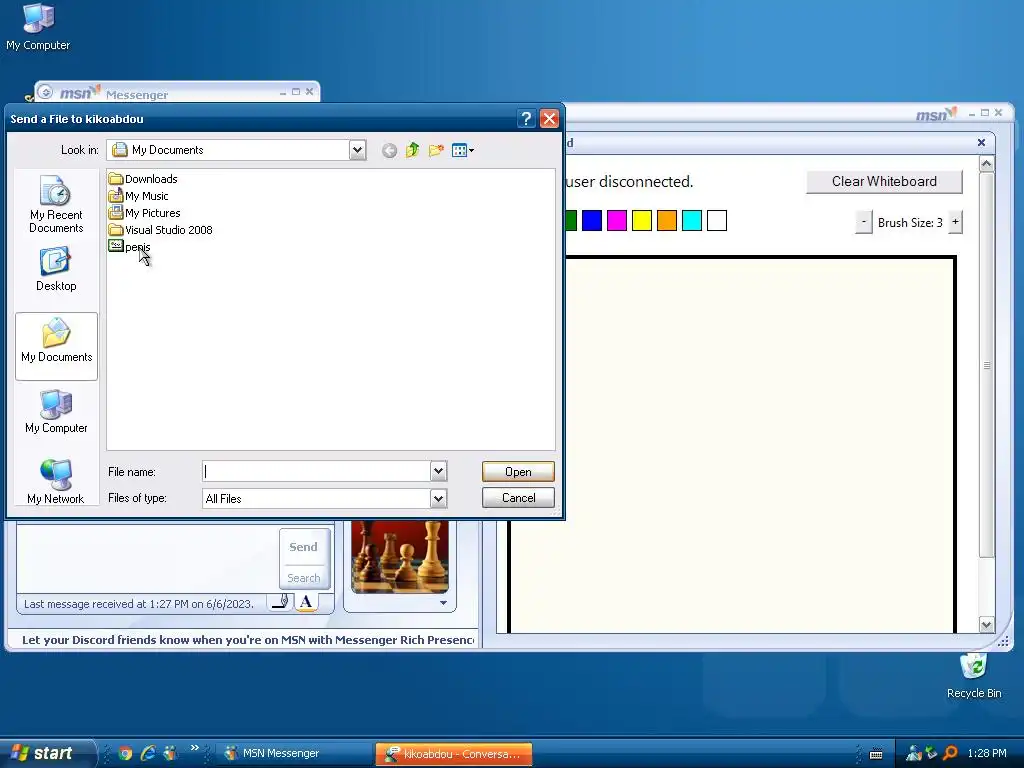1024x768 pixels.
Task: Select Recycle Bin desktop icon
Action: click(x=974, y=677)
